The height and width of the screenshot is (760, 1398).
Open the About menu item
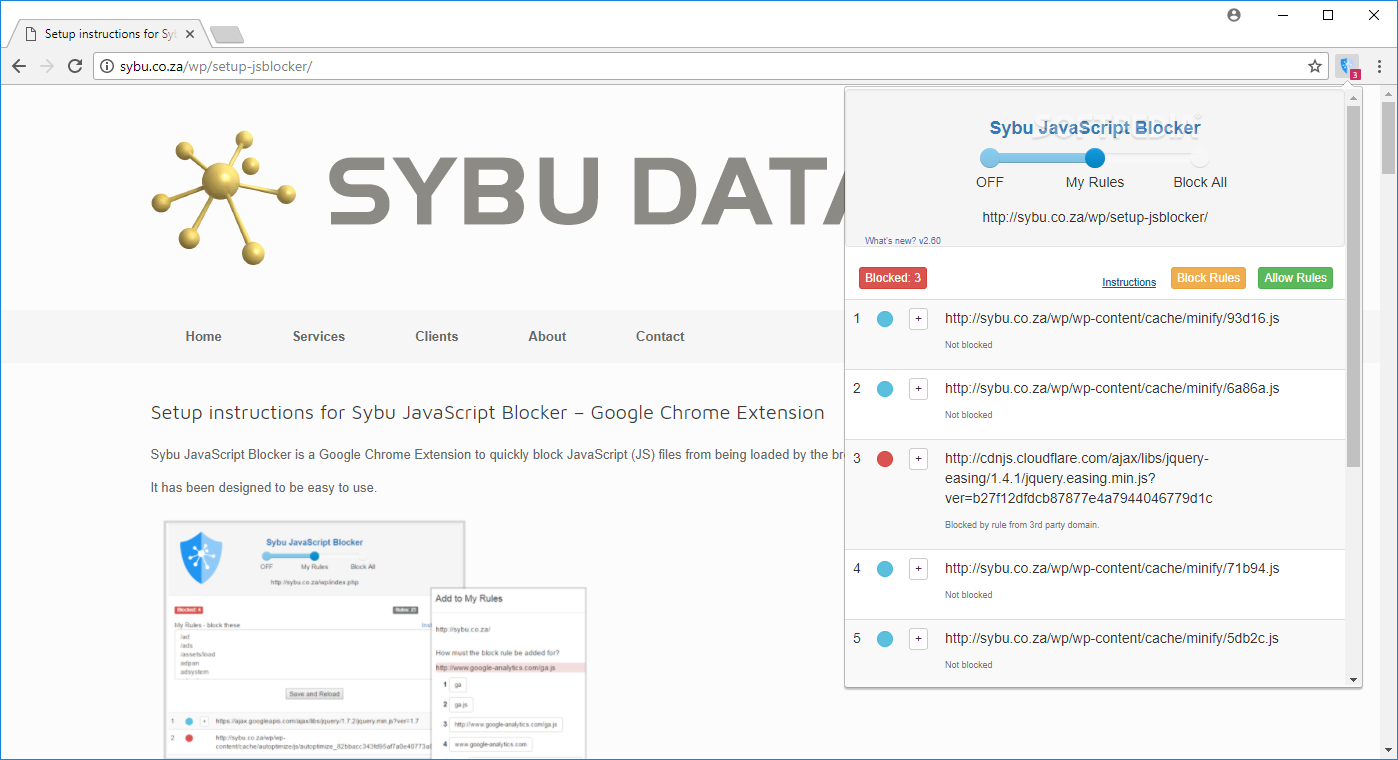(x=547, y=336)
